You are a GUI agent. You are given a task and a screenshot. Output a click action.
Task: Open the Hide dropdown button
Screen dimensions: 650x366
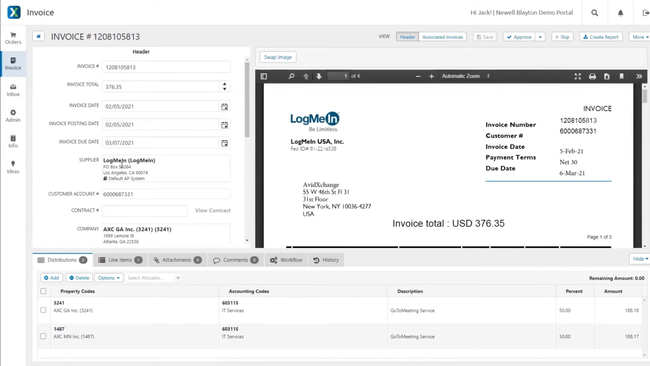click(x=640, y=259)
